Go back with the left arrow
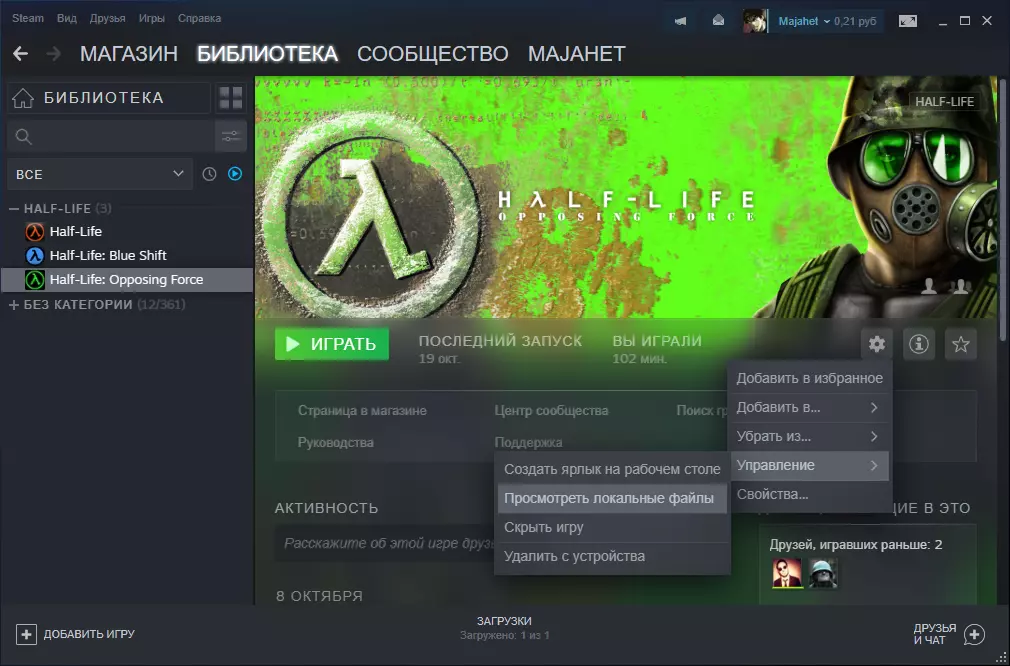This screenshot has height=666, width=1010. (x=21, y=53)
